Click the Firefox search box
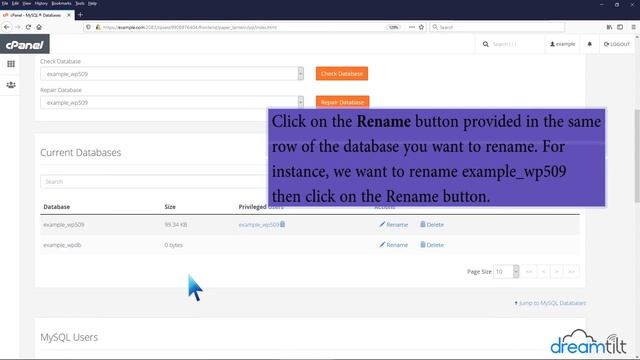This screenshot has height=360, width=640. (497, 27)
